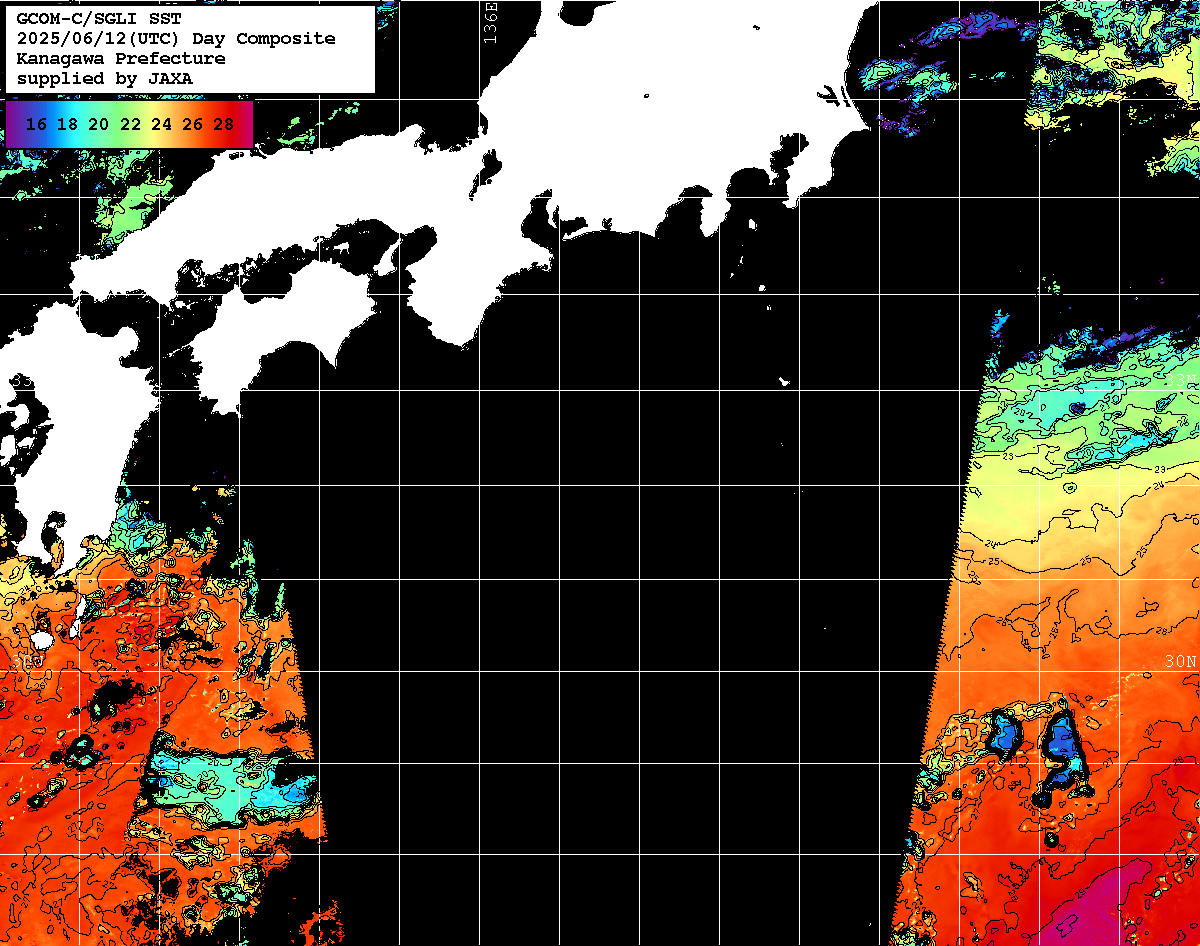Click the "136E" longitude label

tap(489, 21)
